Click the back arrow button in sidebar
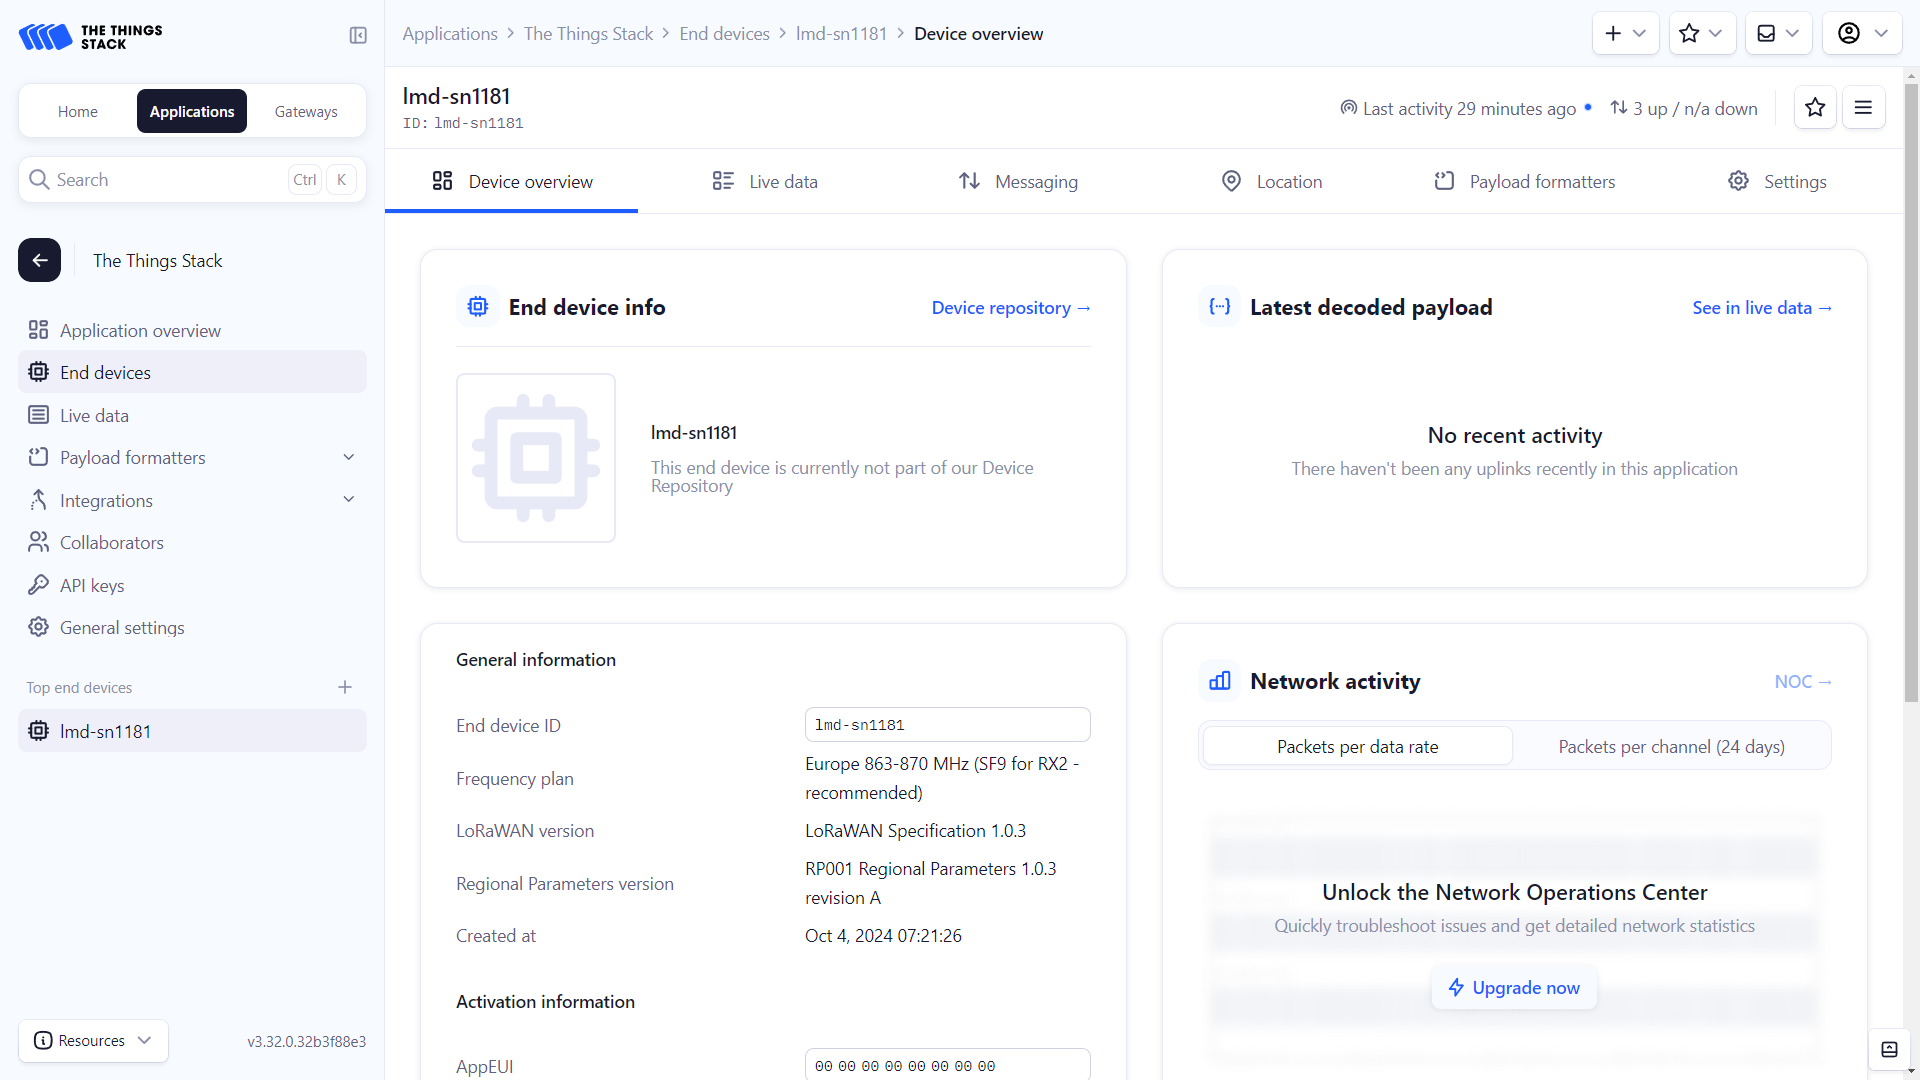This screenshot has width=1920, height=1080. 40,260
